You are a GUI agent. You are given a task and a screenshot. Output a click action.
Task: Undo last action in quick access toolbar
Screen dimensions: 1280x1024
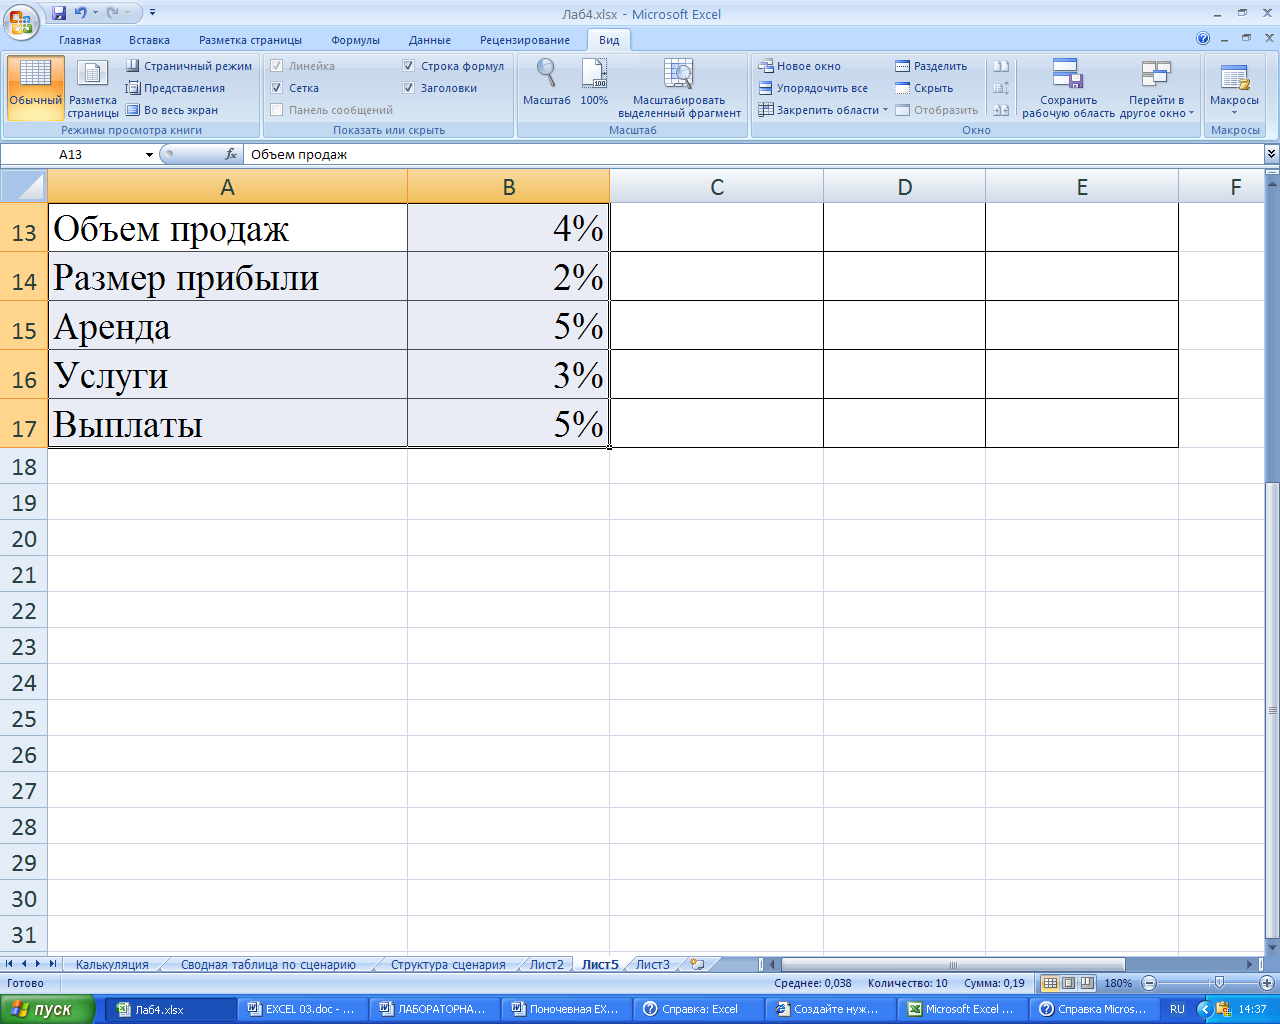80,13
